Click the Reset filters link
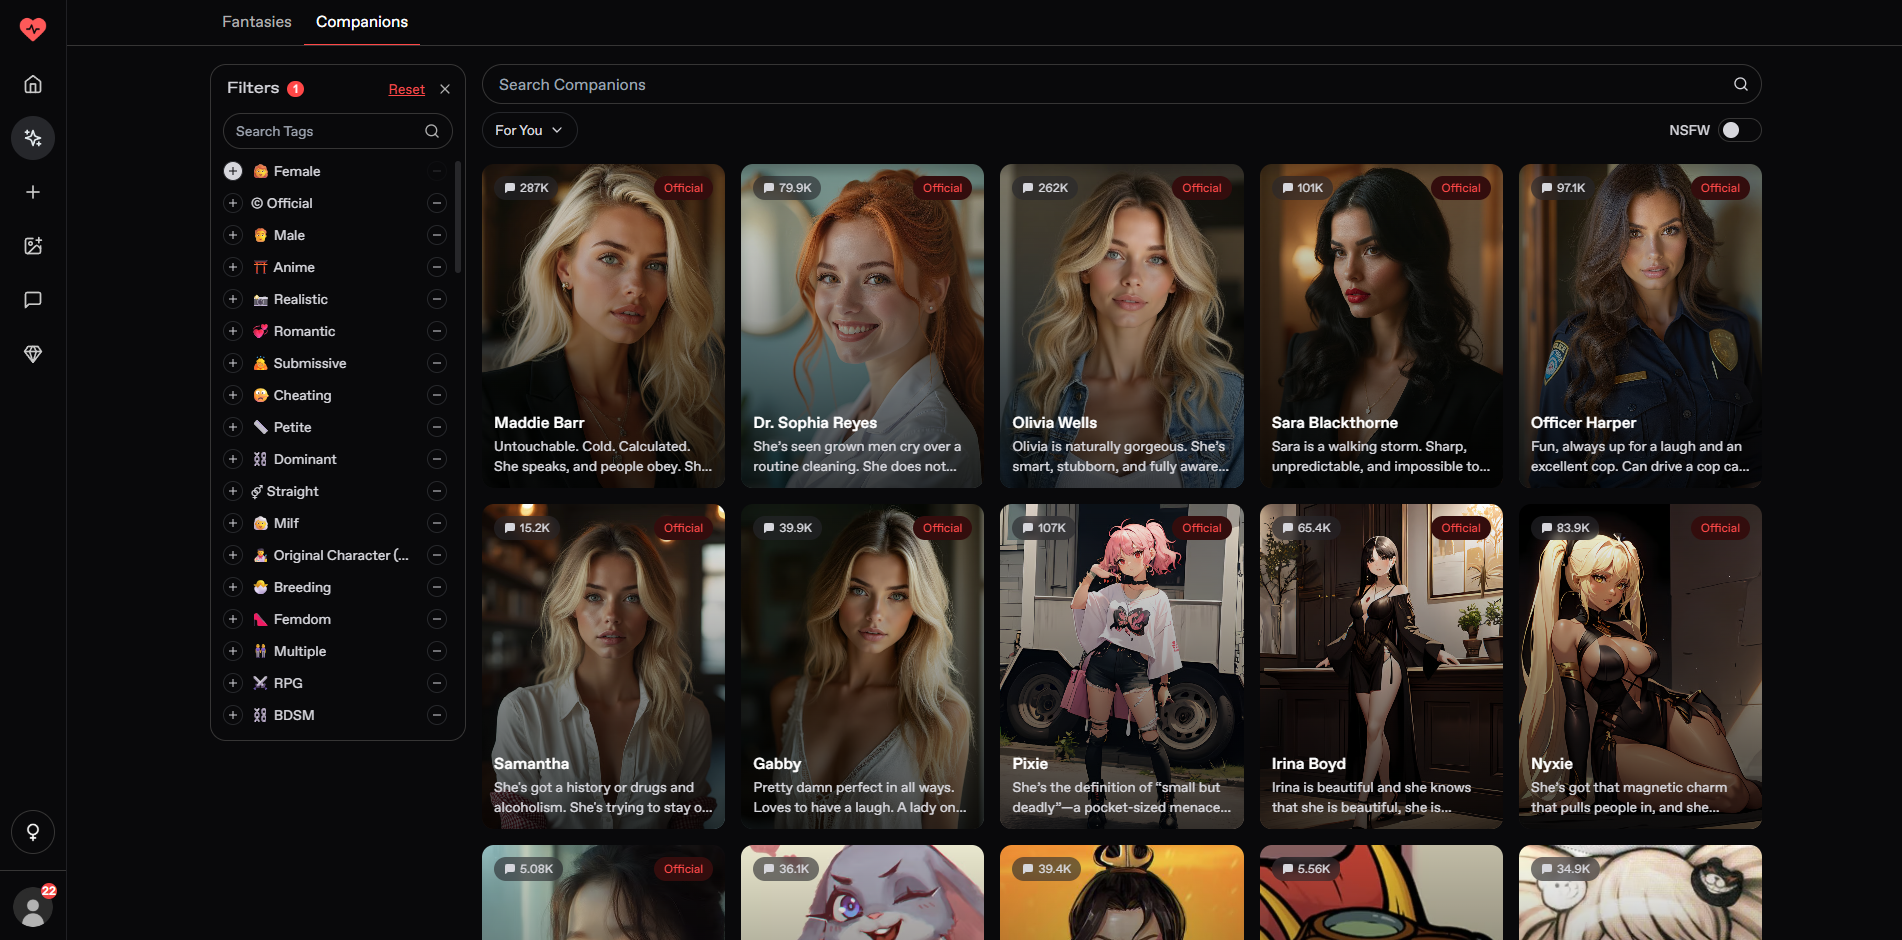 coord(407,89)
